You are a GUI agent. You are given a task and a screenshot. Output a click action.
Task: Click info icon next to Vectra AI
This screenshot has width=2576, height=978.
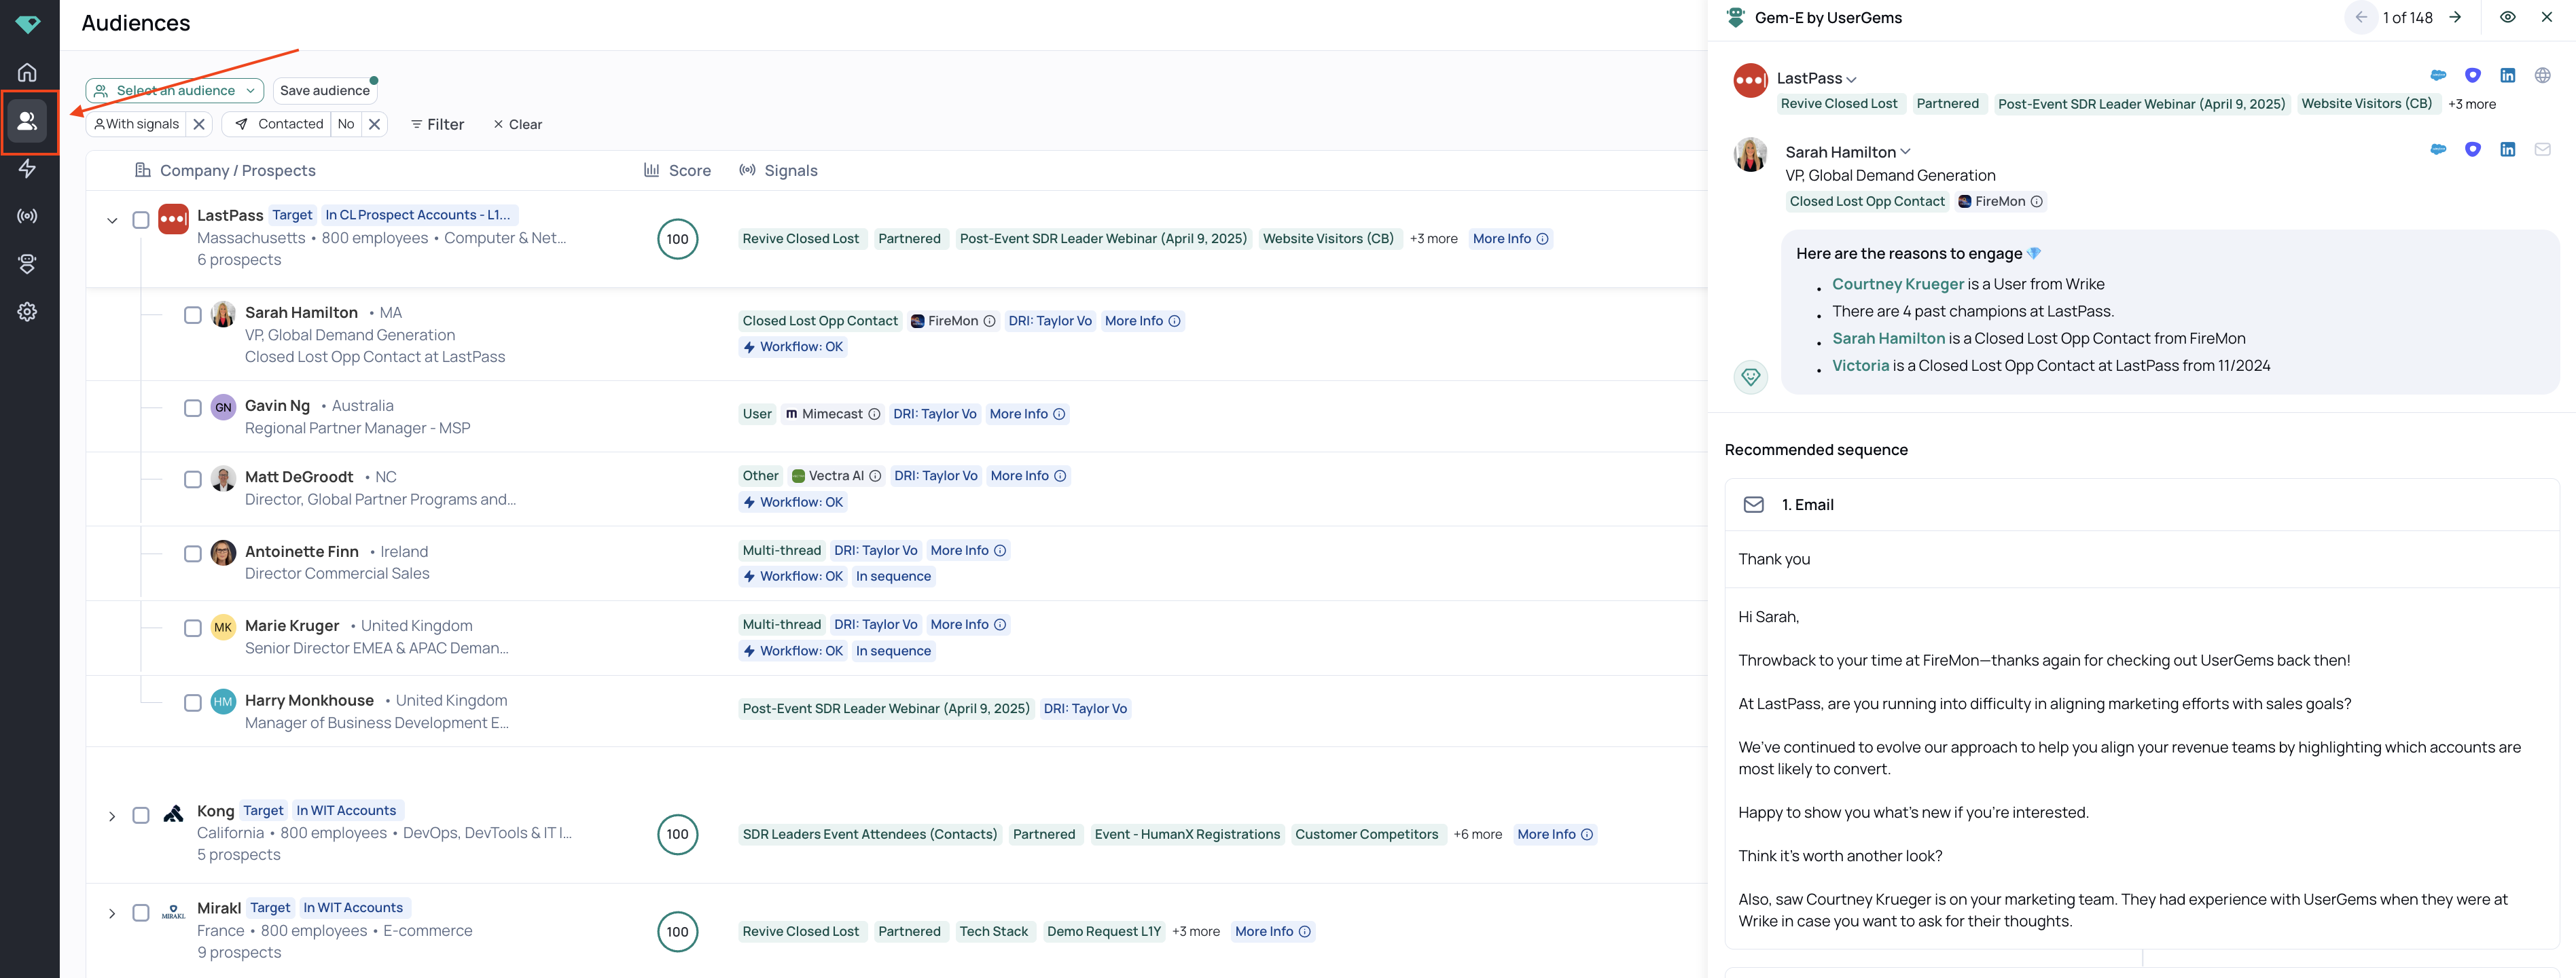pyautogui.click(x=875, y=476)
